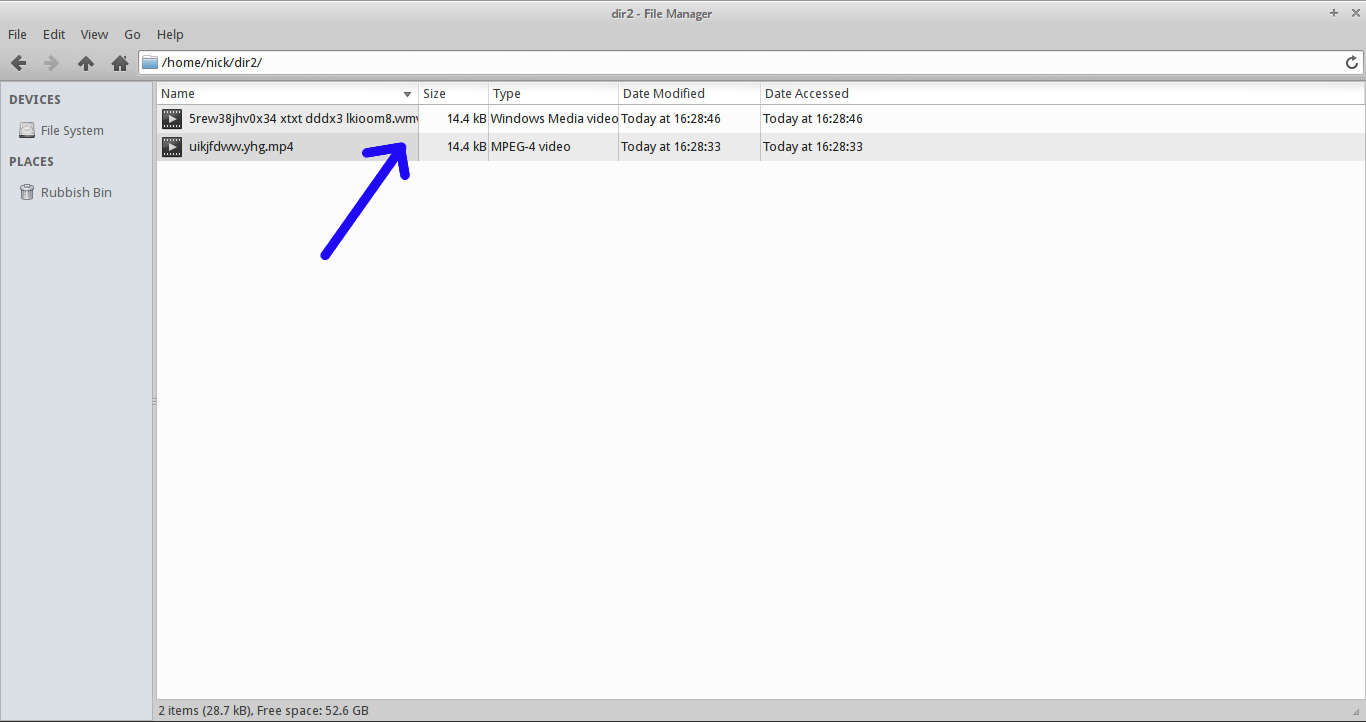Image resolution: width=1366 pixels, height=722 pixels.
Task: Open the Home folder icon
Action: tap(120, 63)
